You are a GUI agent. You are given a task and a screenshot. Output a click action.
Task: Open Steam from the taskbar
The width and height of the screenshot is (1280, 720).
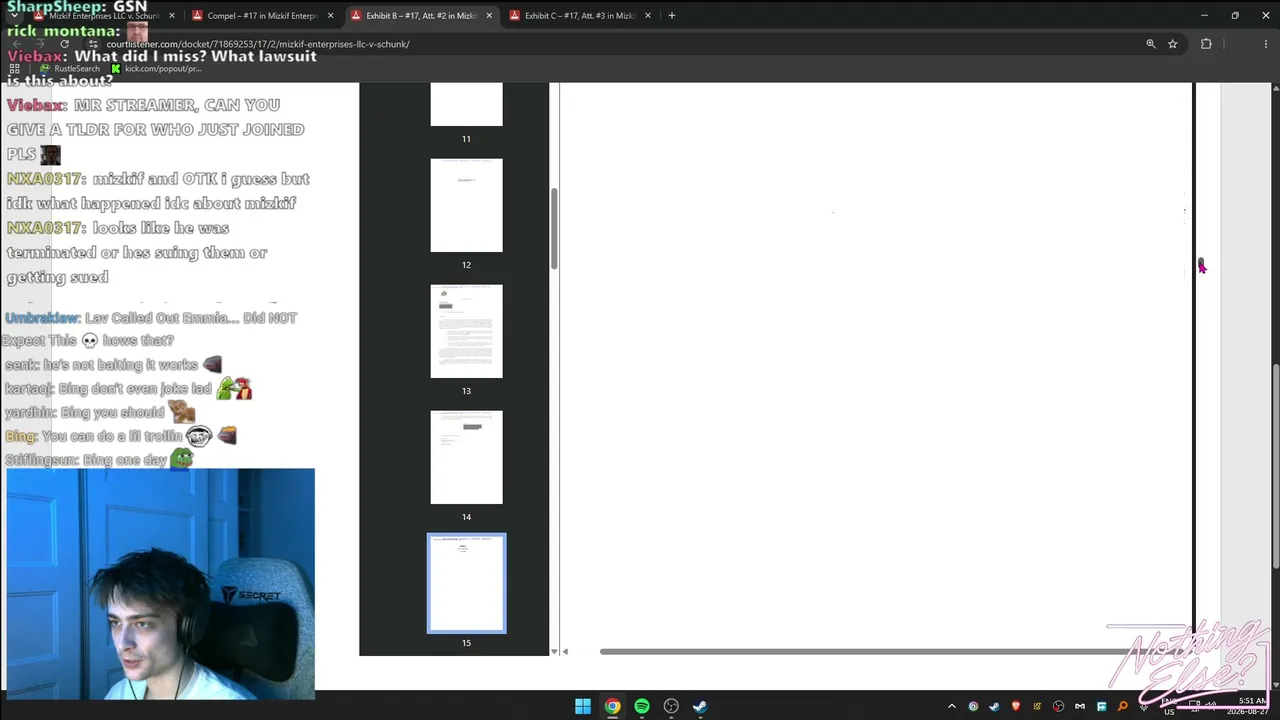[700, 706]
